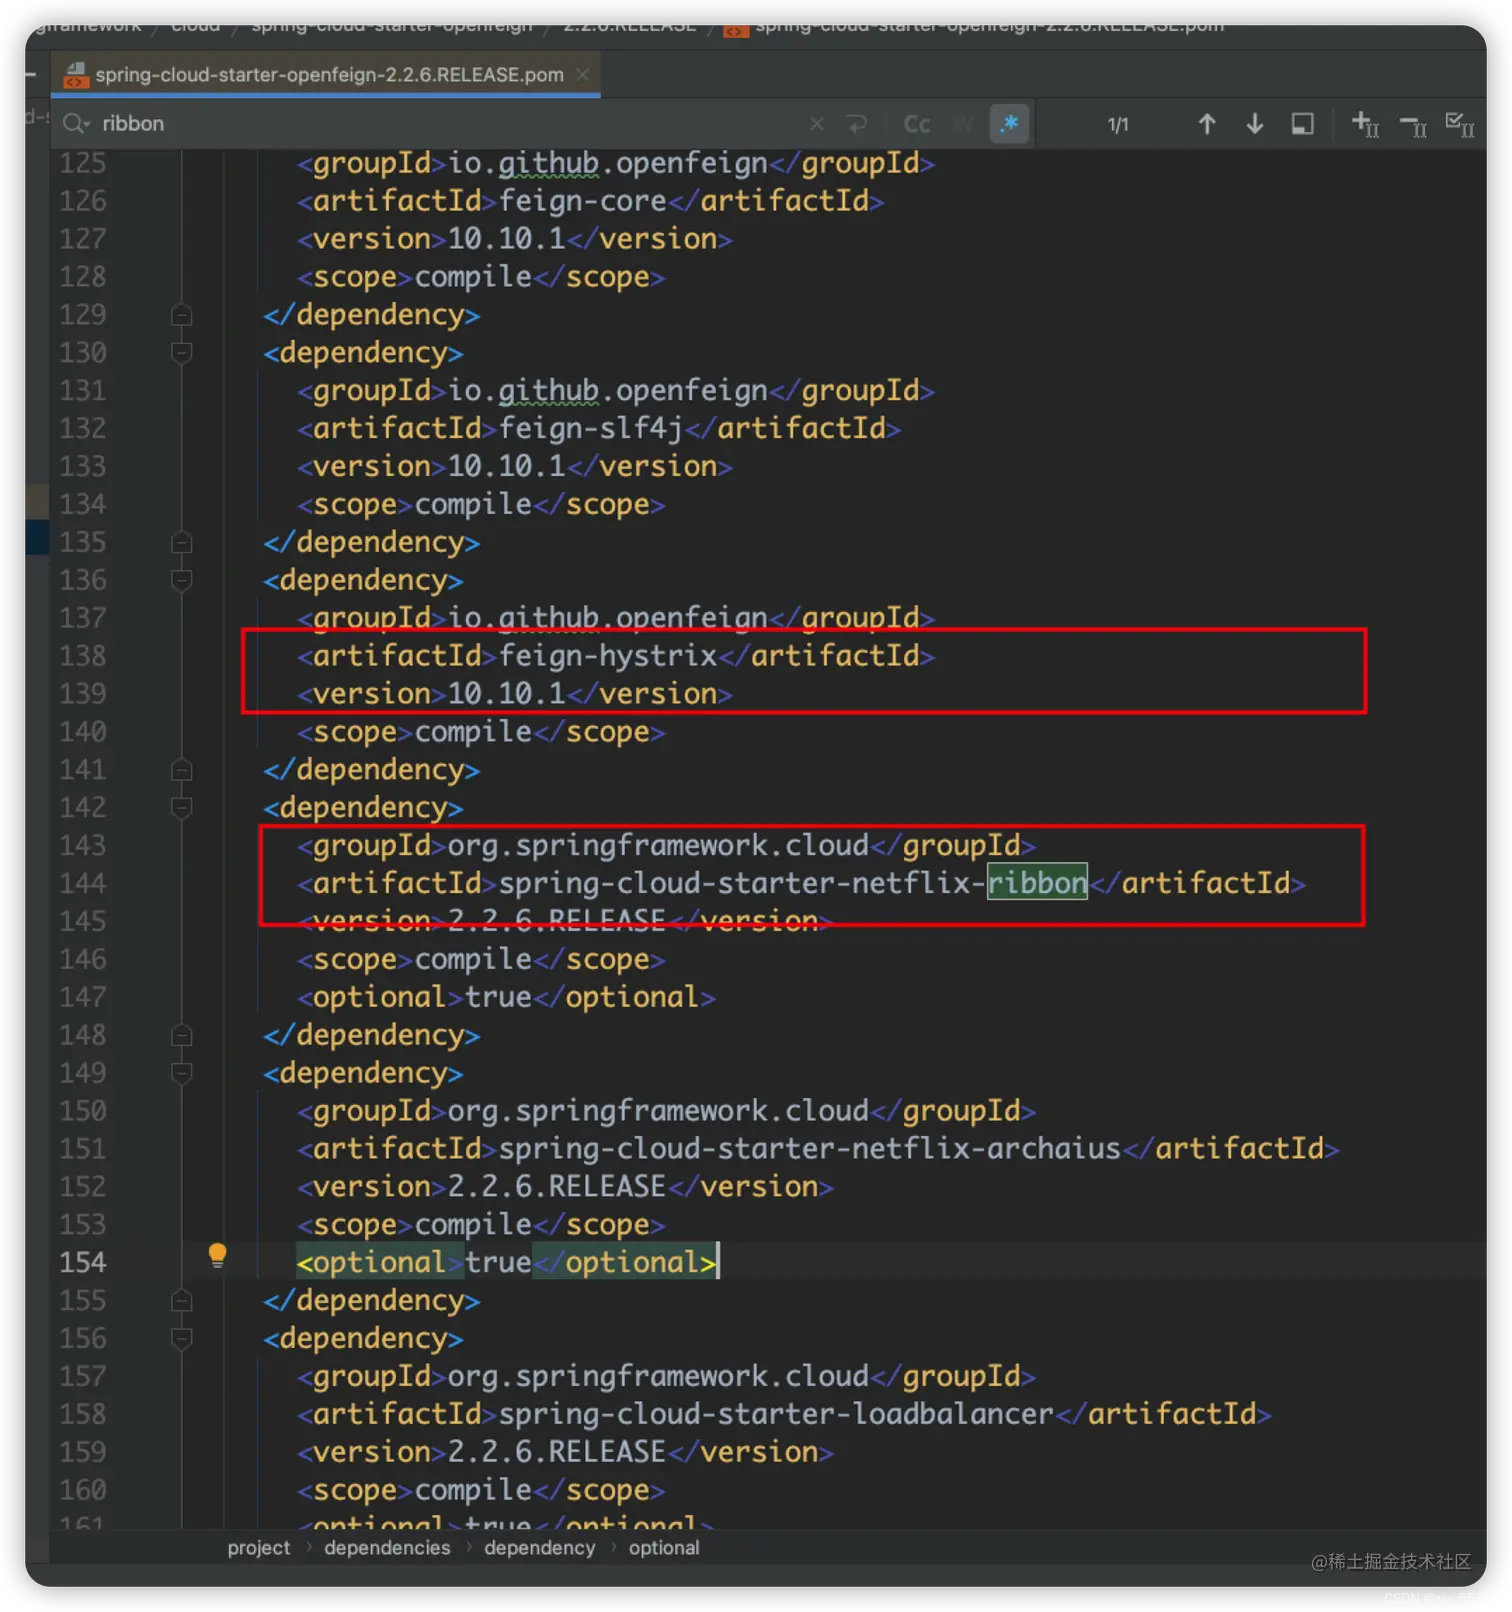Disable the Regex search toggle
Screen dimensions: 1512x1612
1009,124
